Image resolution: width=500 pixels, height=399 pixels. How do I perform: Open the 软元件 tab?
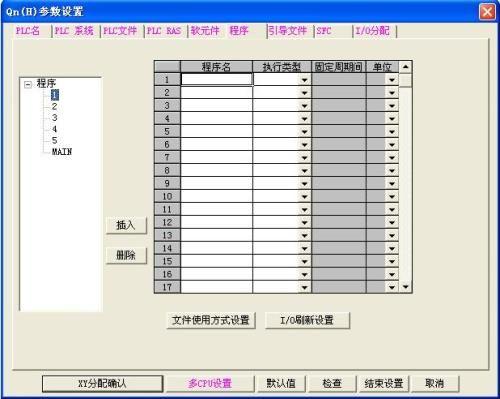205,31
